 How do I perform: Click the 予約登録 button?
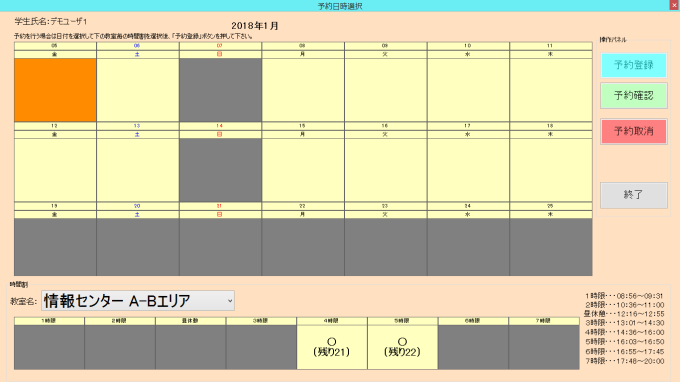coord(634,65)
